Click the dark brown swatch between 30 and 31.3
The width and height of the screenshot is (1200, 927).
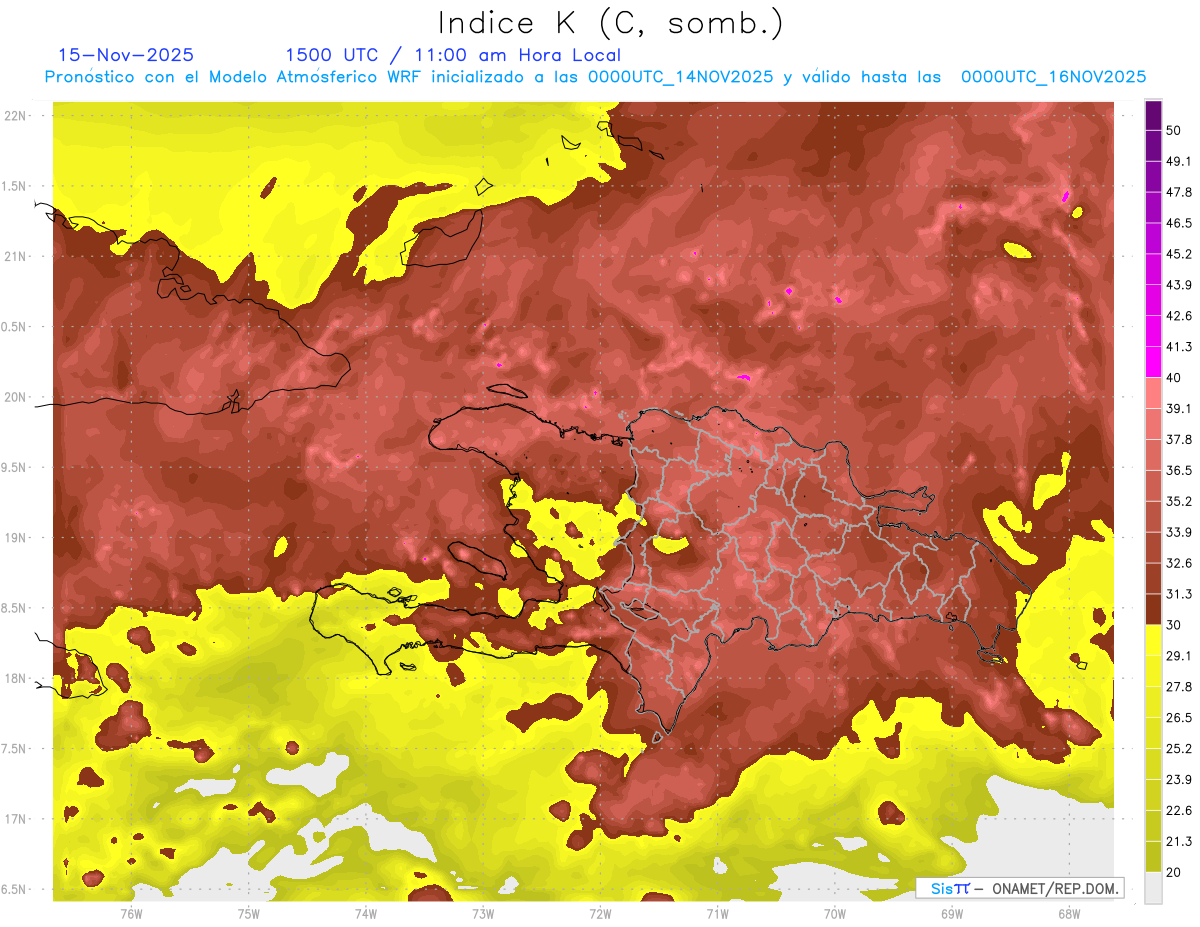coord(1153,609)
